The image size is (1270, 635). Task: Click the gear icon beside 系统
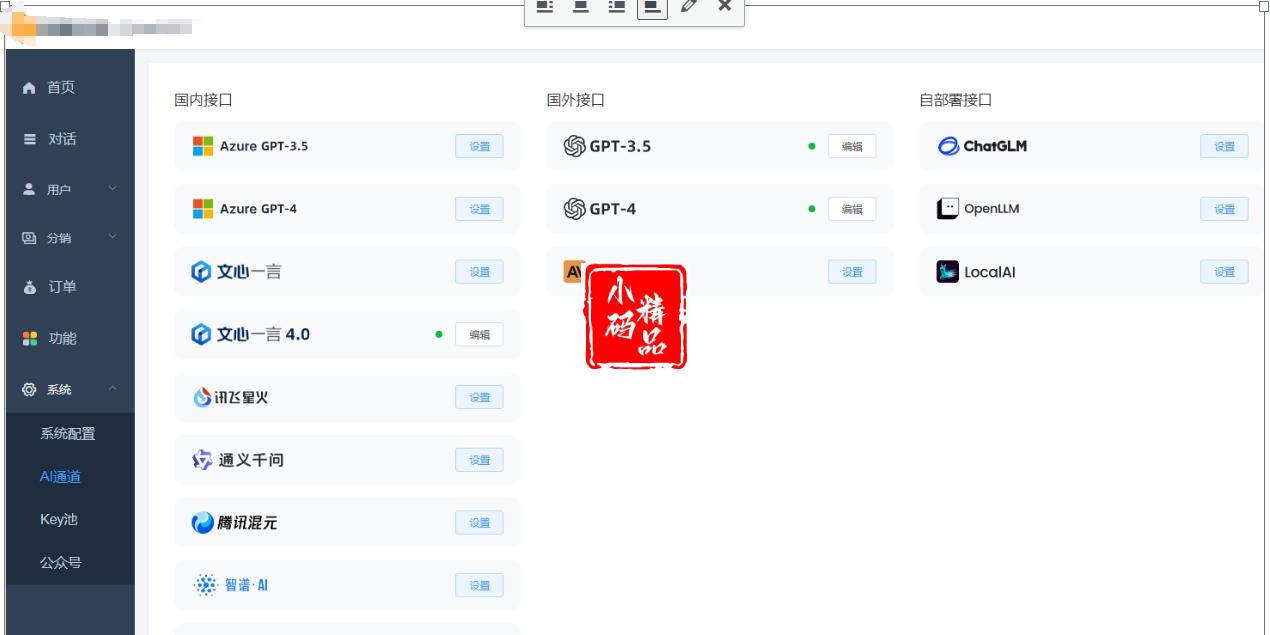(30, 389)
